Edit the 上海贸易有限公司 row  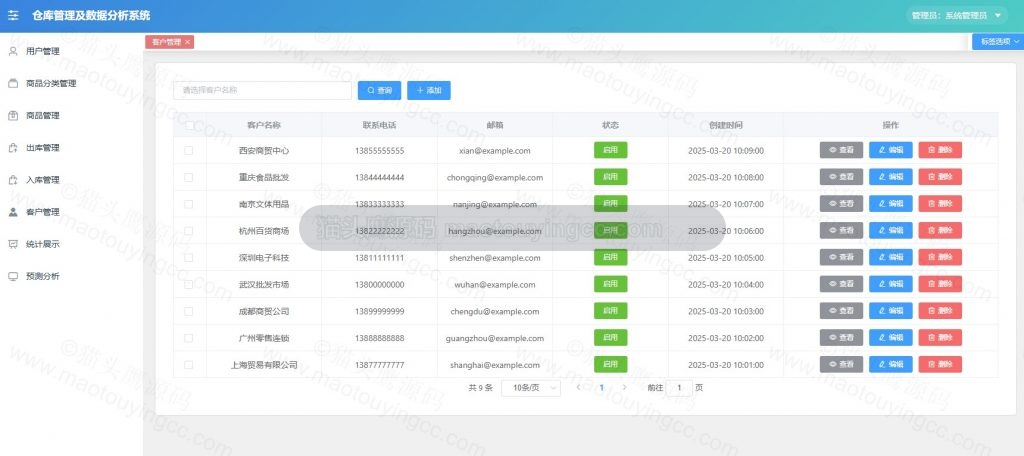[x=891, y=364]
